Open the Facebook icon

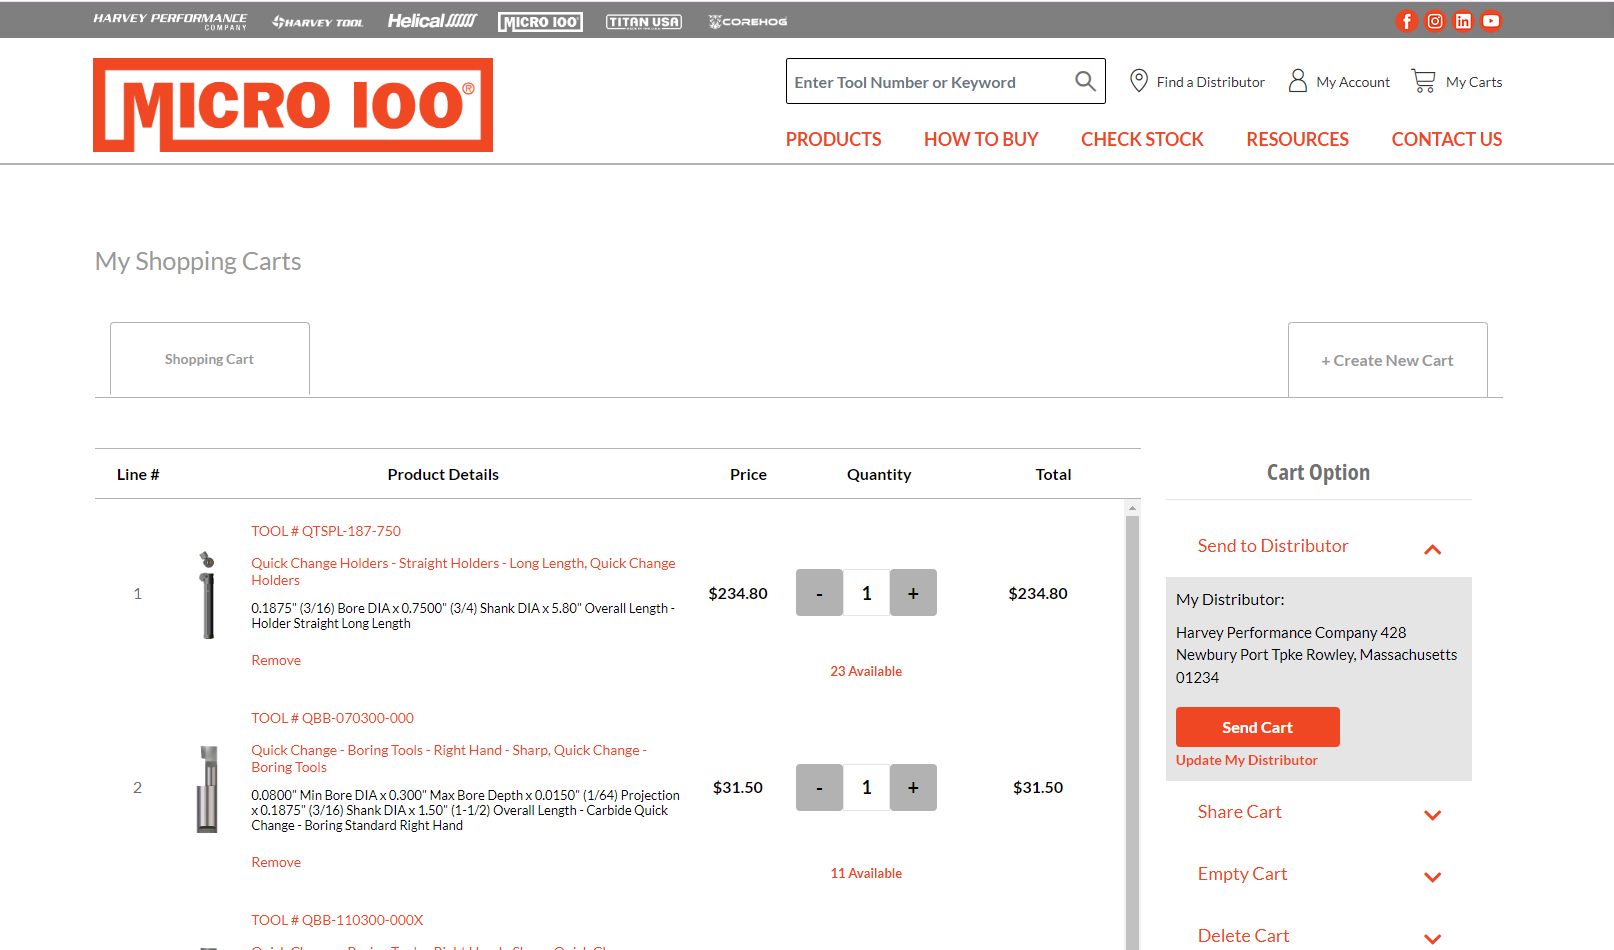[x=1407, y=20]
